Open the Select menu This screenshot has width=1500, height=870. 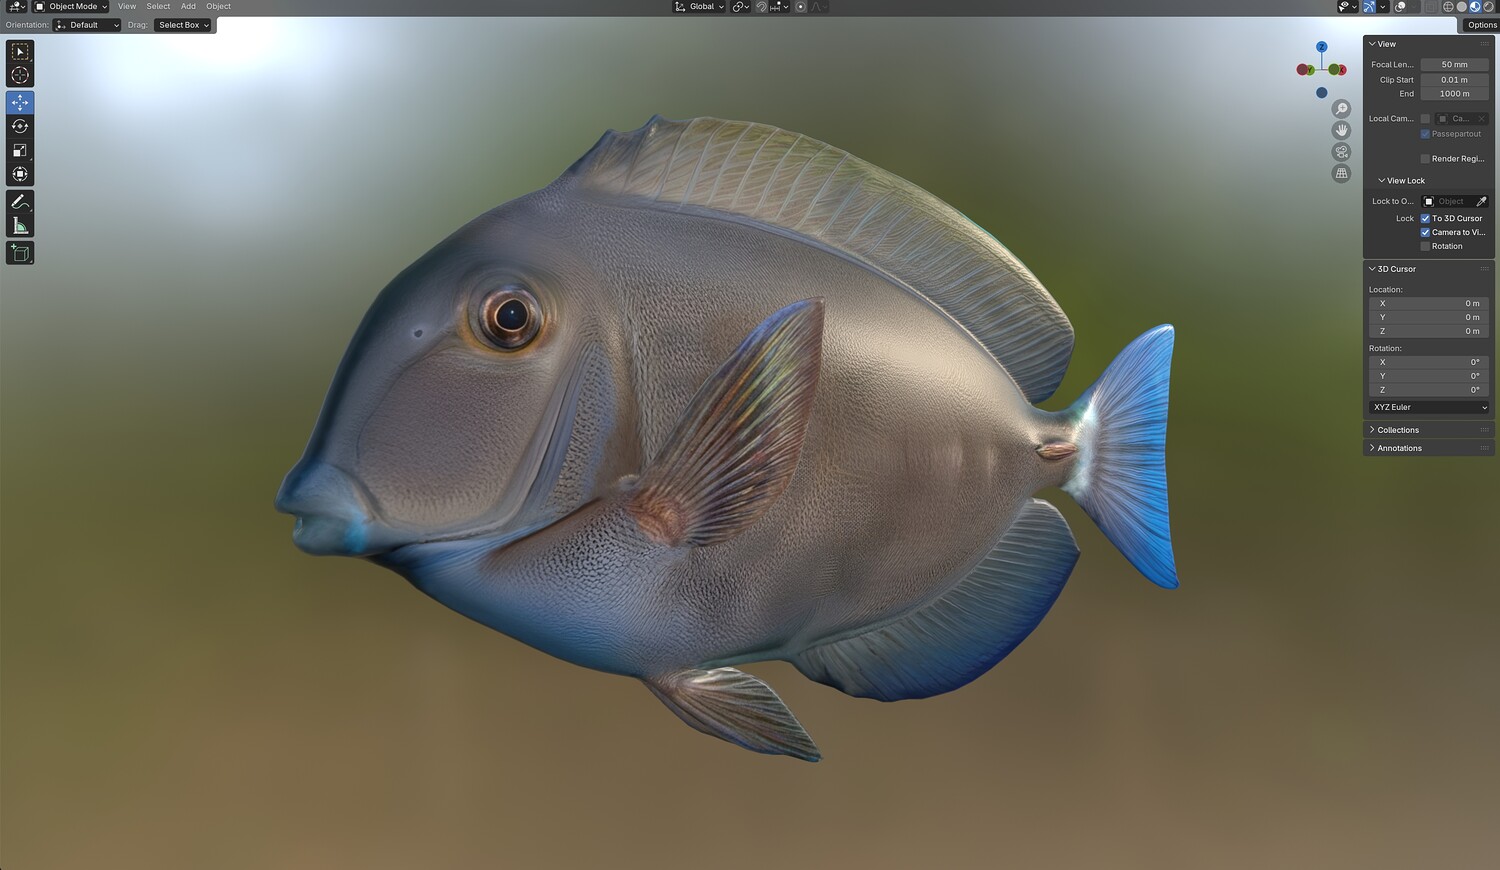point(158,6)
